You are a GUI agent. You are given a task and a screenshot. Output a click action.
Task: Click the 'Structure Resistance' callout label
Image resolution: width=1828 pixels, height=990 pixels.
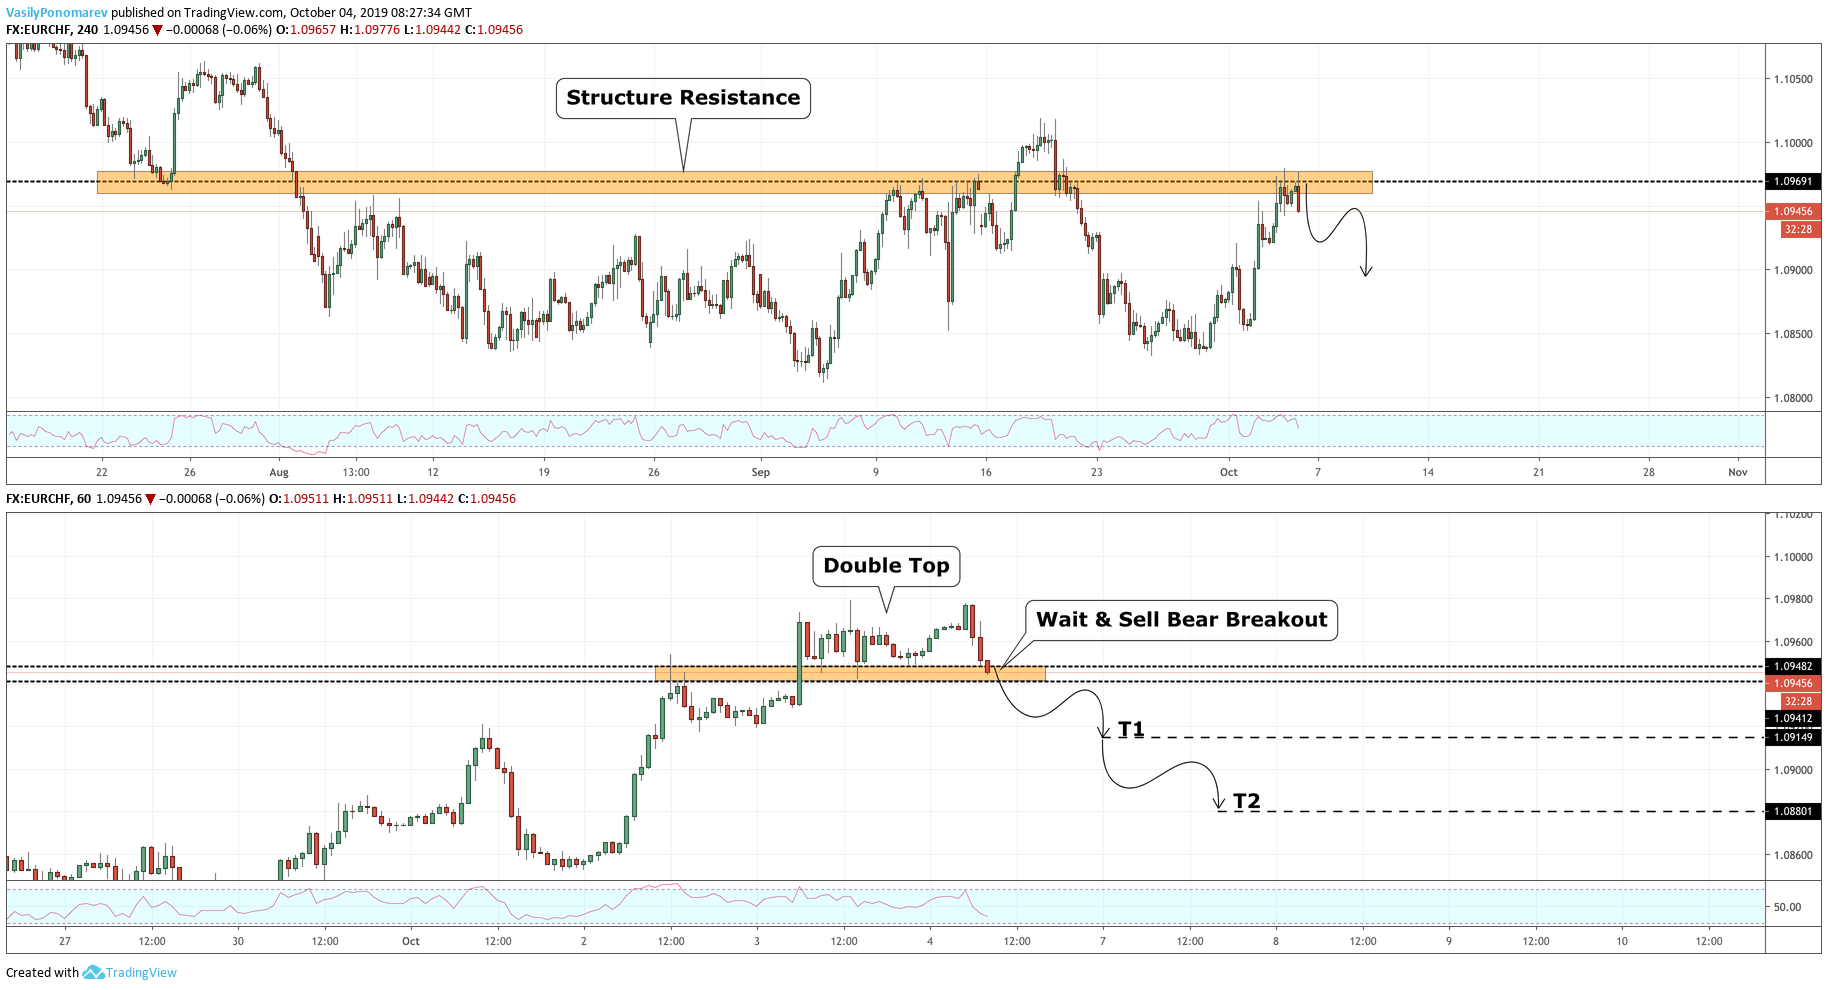click(683, 98)
